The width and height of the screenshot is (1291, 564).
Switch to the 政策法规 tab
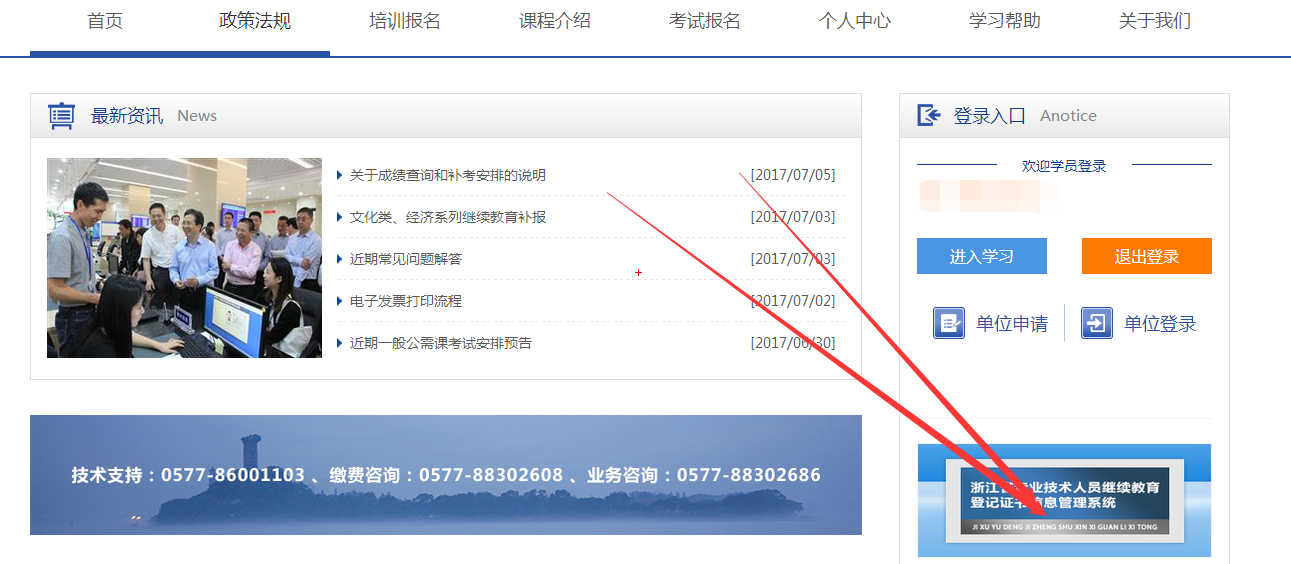pos(255,21)
